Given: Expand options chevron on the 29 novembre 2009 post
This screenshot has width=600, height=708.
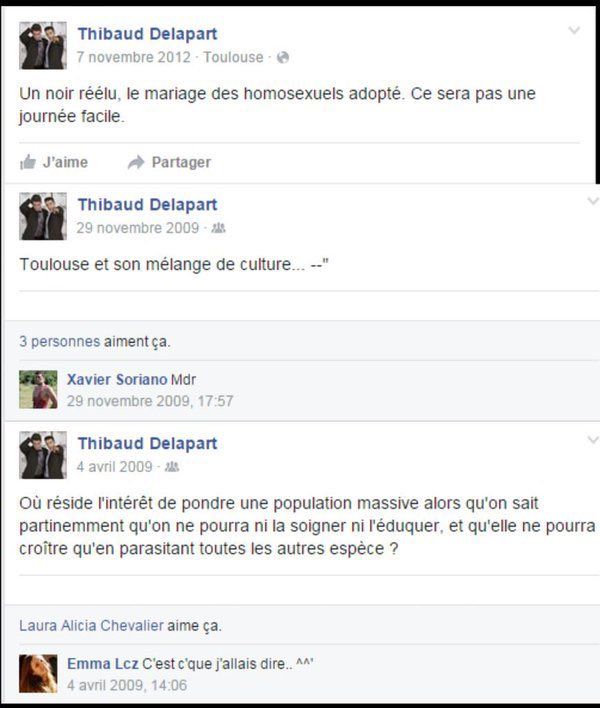Looking at the screenshot, I should pos(593,201).
